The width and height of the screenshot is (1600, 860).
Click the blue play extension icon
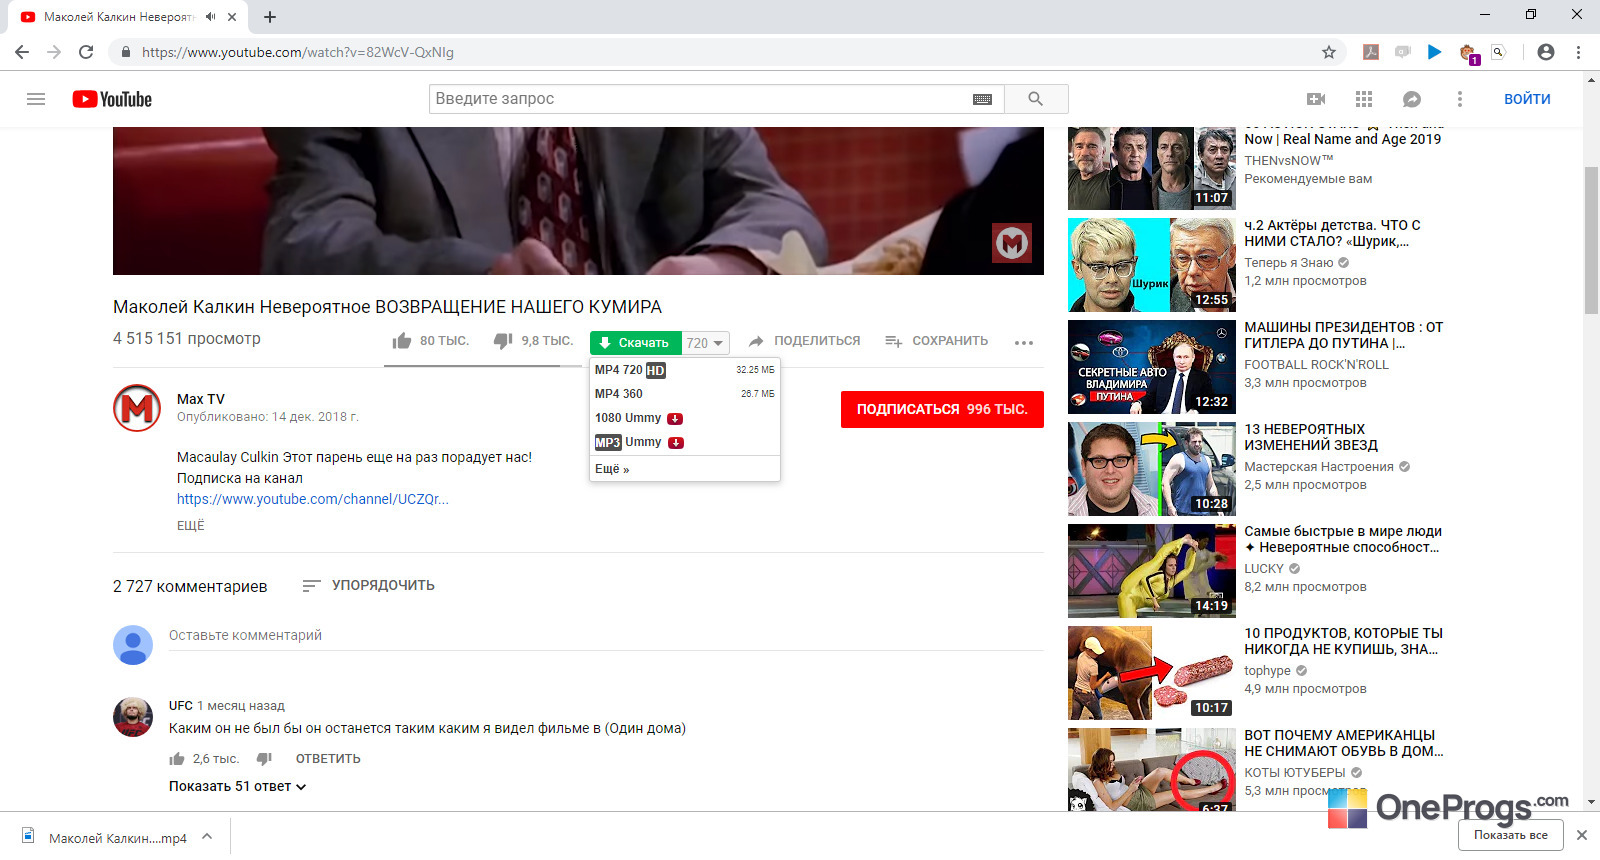click(x=1435, y=52)
